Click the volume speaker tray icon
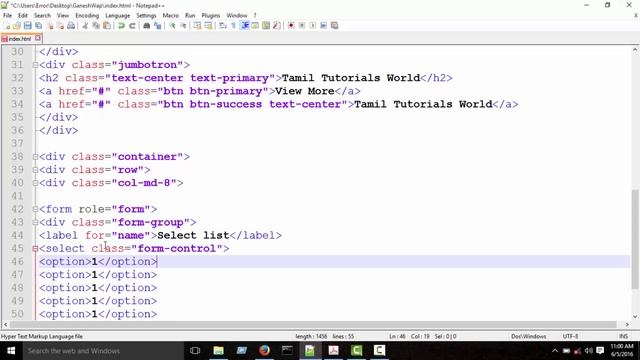The image size is (640, 360). [588, 351]
